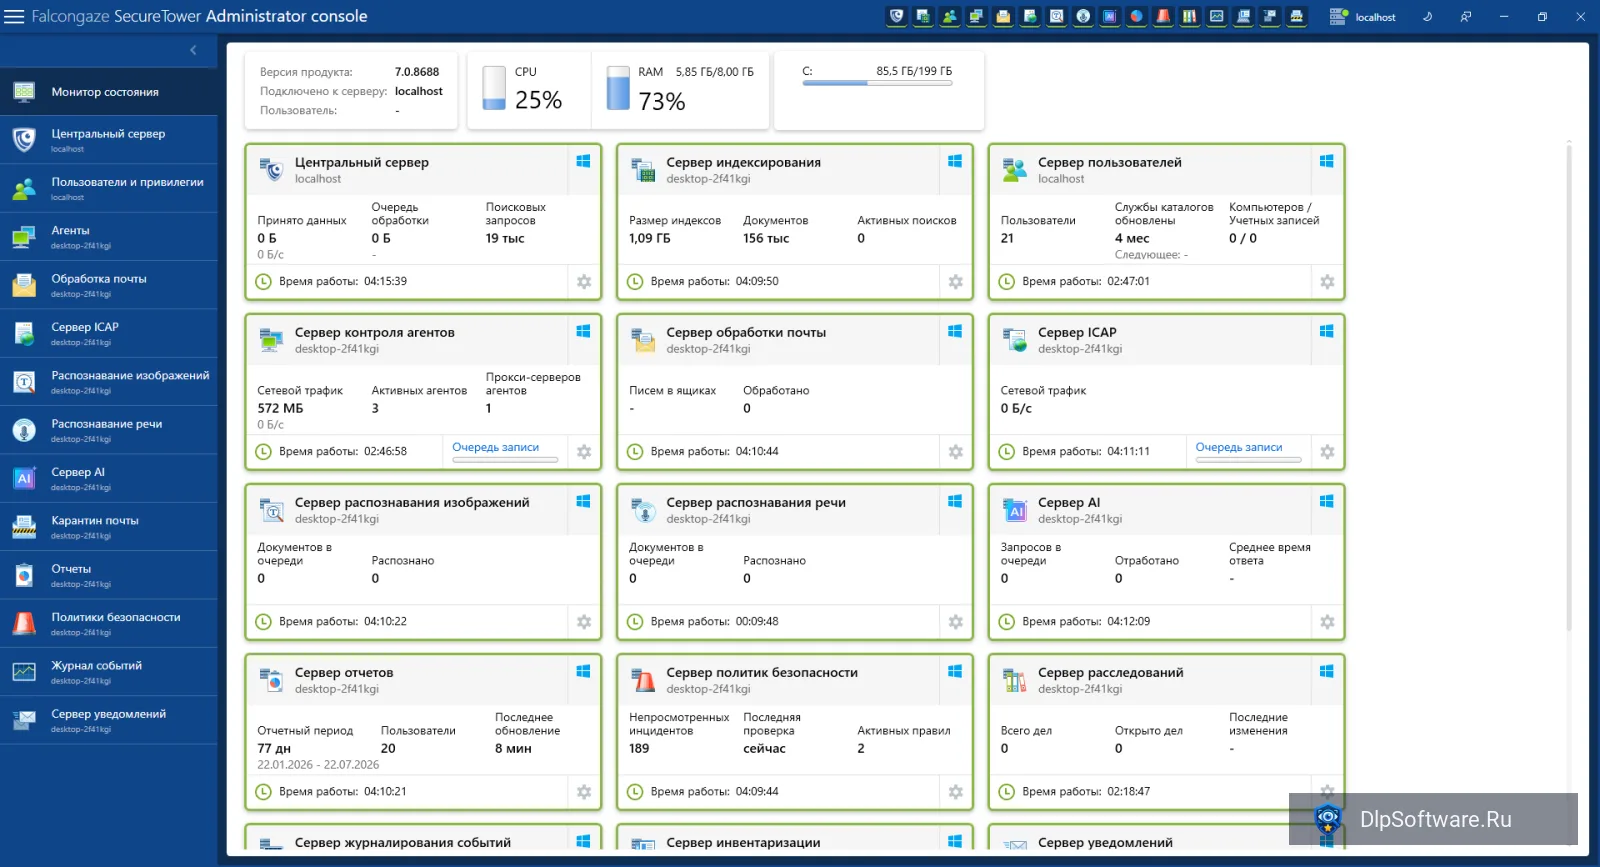Click the RAM usage gauge
Screen dimensions: 1600x867
(619, 88)
